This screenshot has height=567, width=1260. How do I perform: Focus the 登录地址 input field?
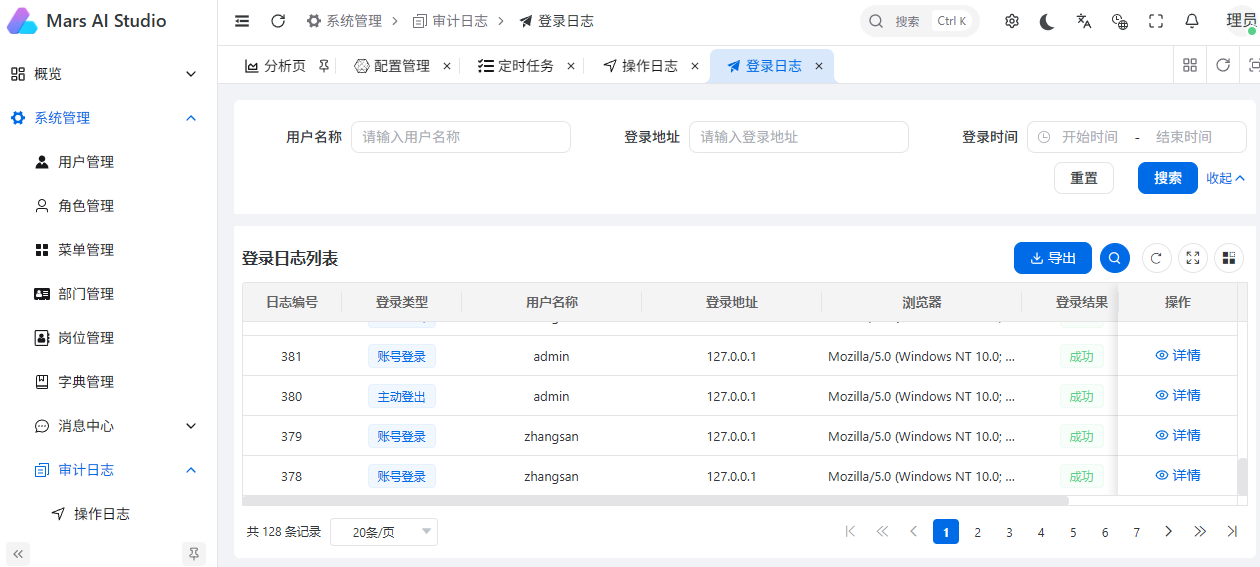[x=799, y=137]
